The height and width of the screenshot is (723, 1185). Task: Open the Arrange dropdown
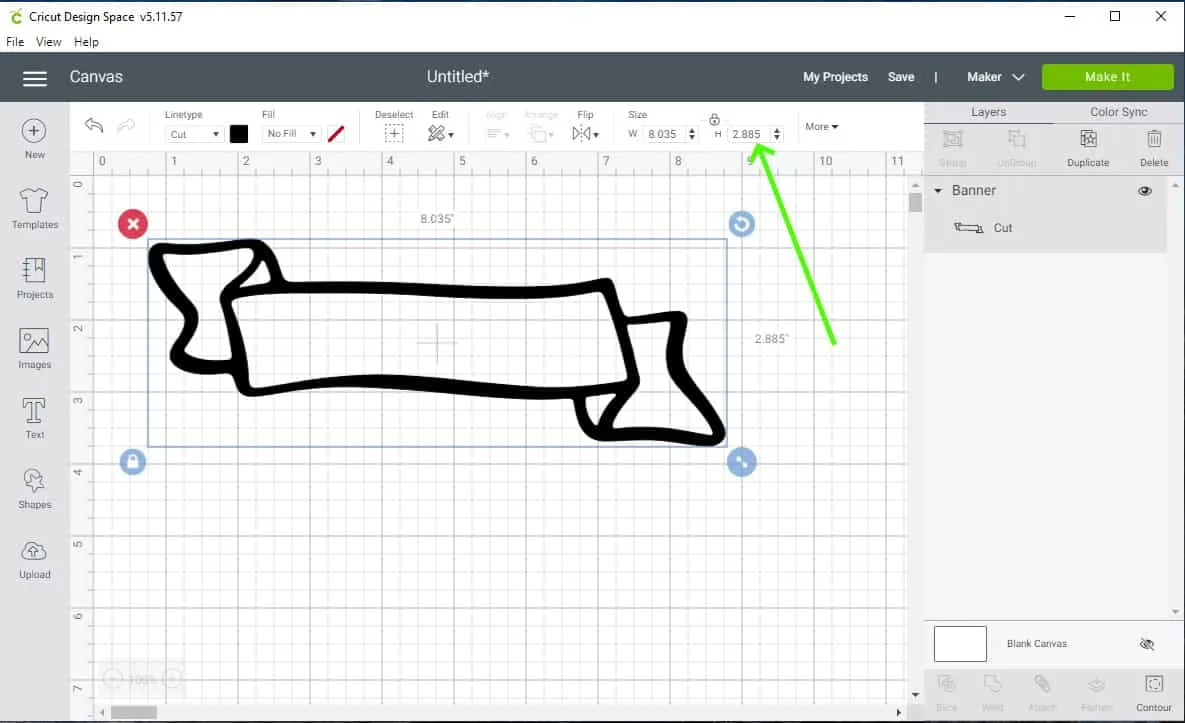click(541, 134)
